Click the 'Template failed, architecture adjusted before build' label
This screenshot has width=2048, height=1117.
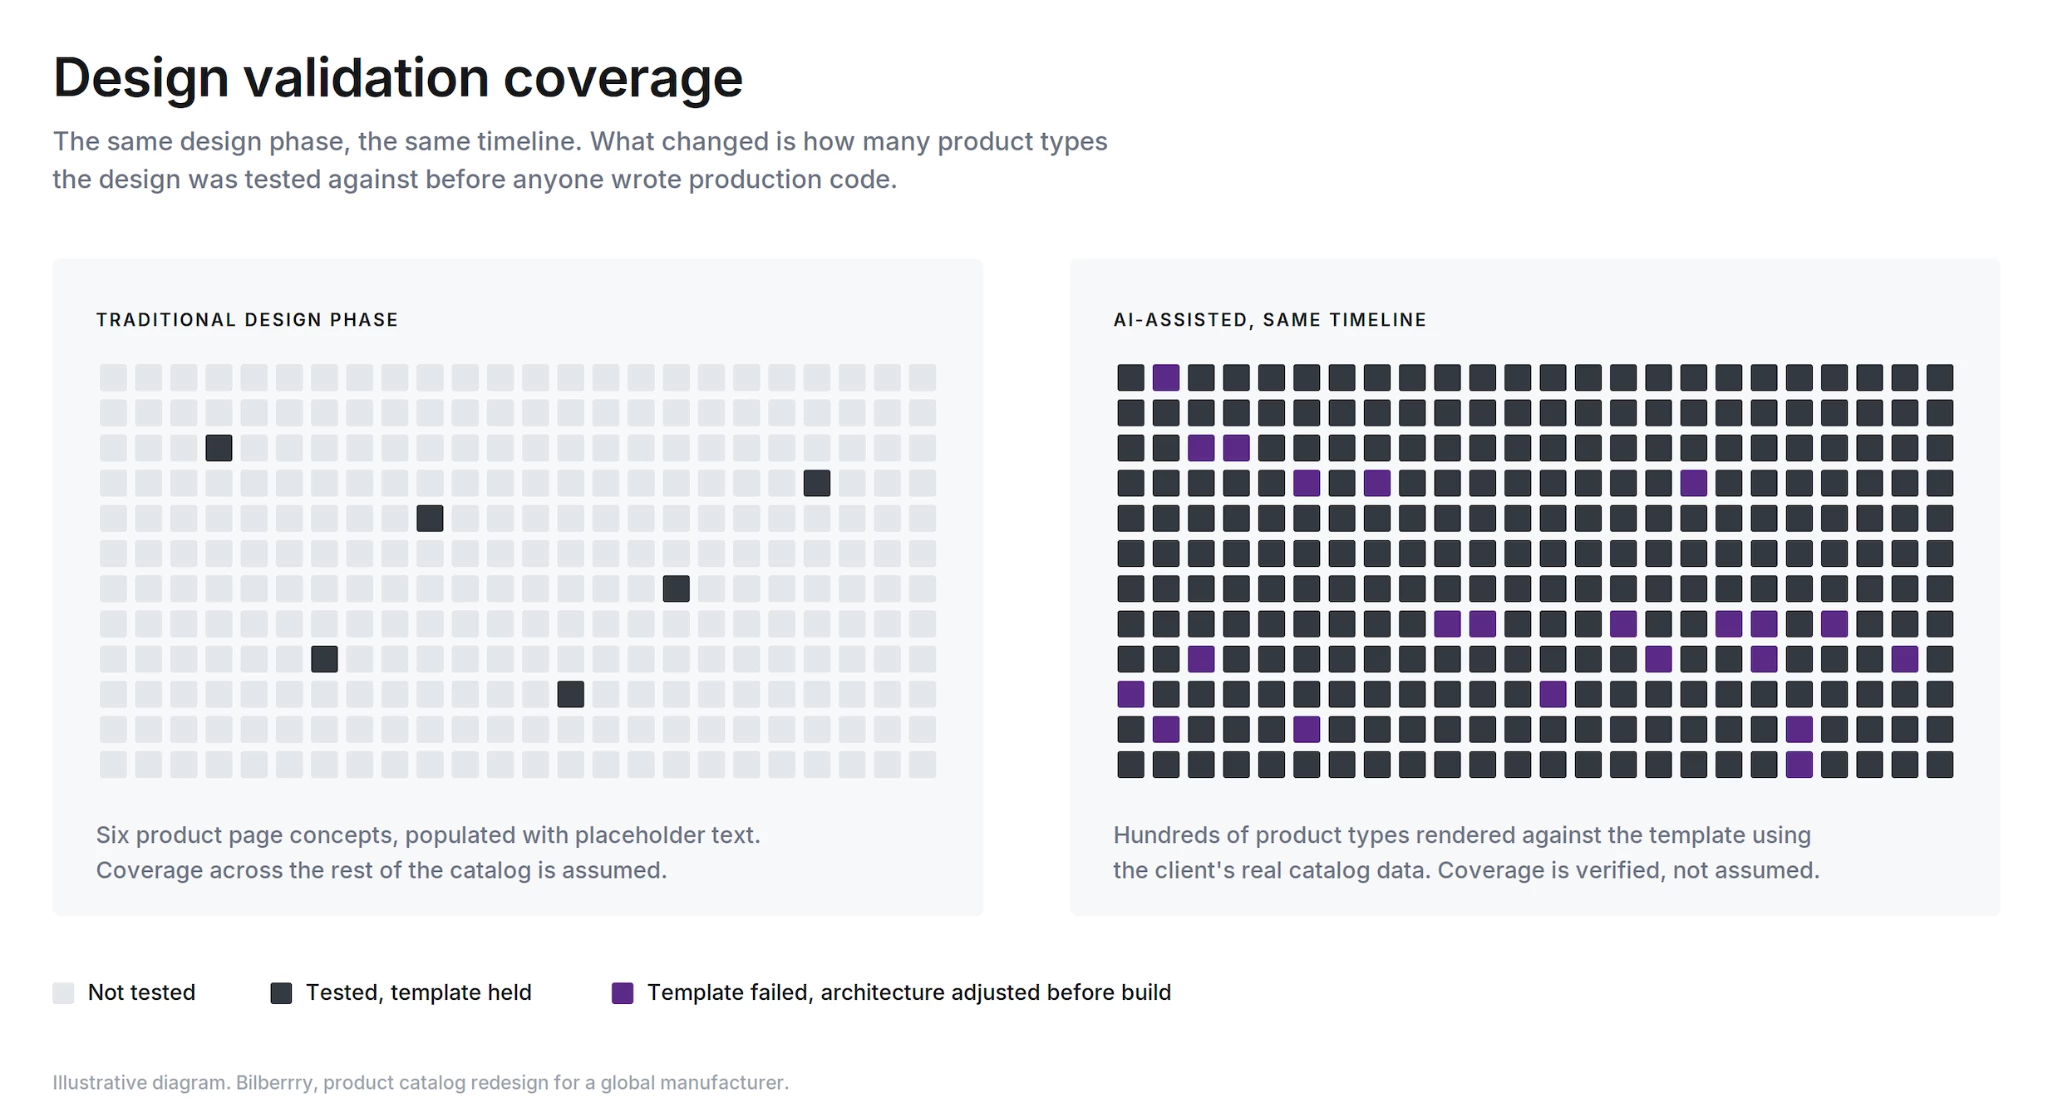909,993
